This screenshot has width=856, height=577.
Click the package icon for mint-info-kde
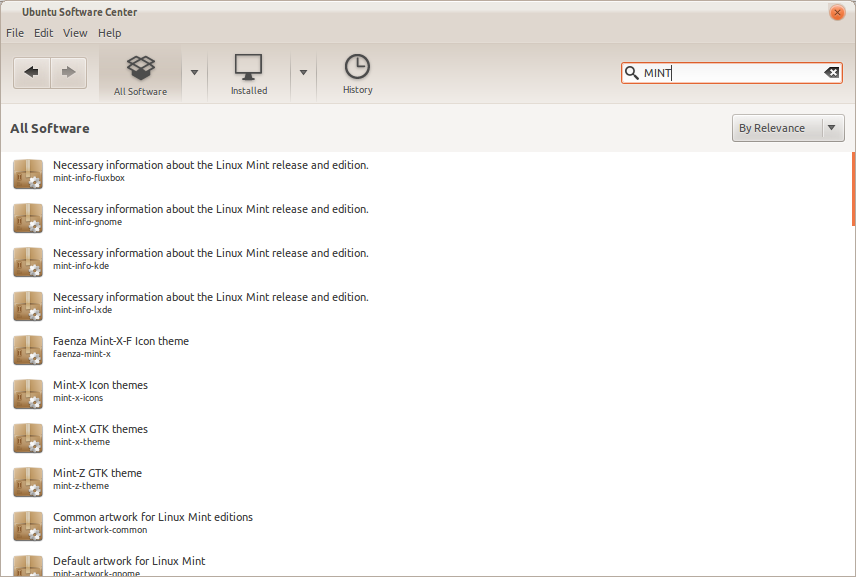tap(28, 262)
